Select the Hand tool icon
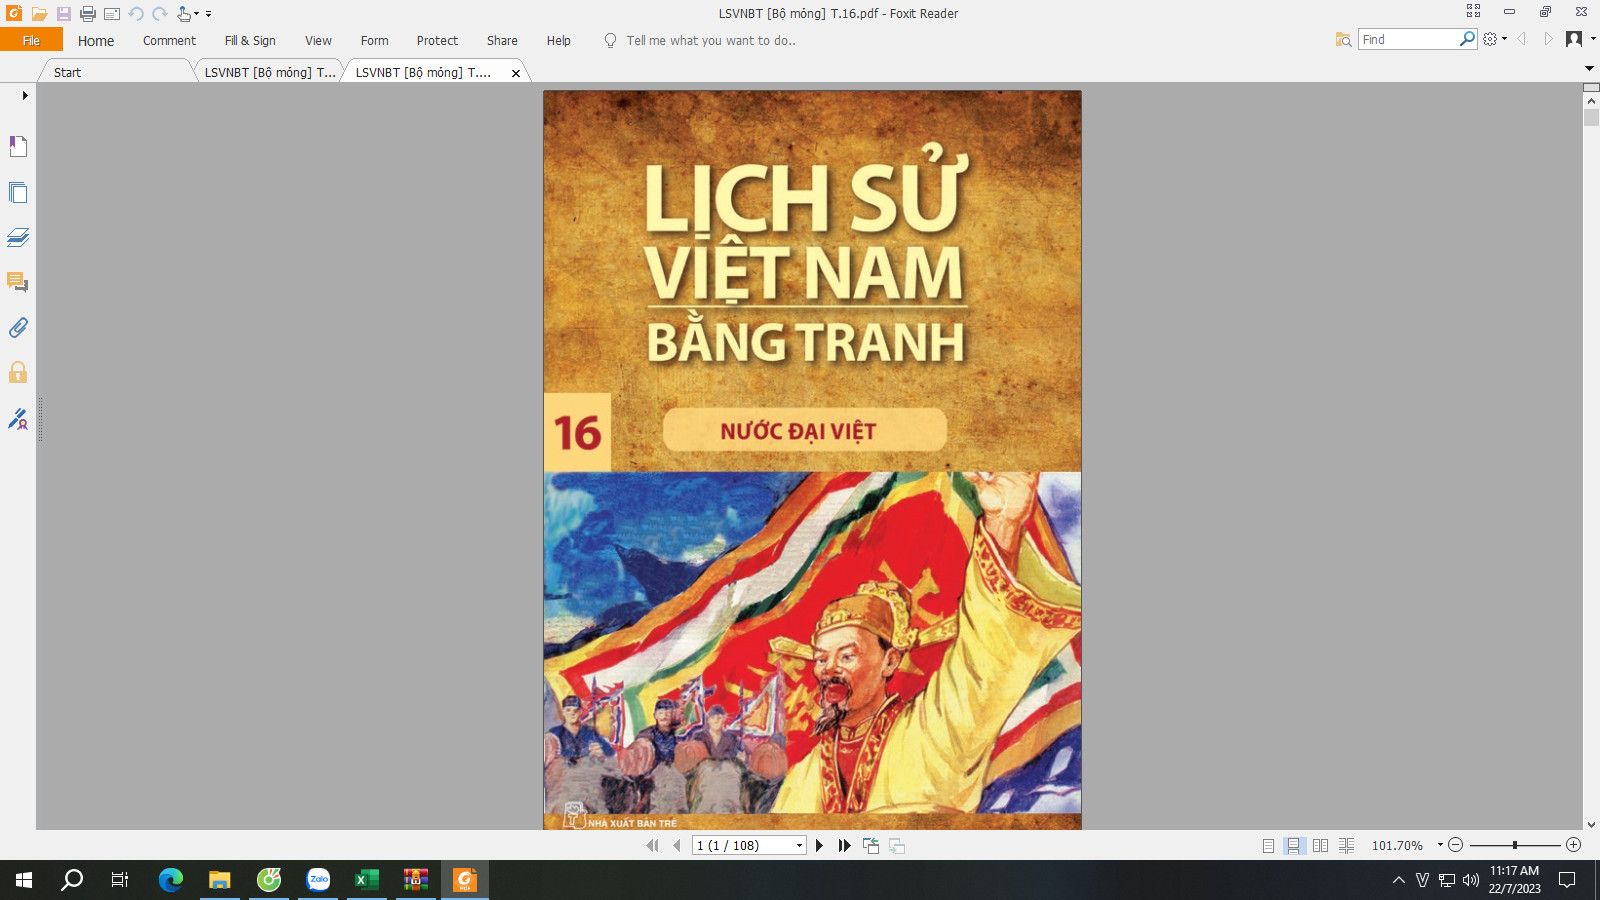This screenshot has width=1600, height=900. pyautogui.click(x=184, y=14)
